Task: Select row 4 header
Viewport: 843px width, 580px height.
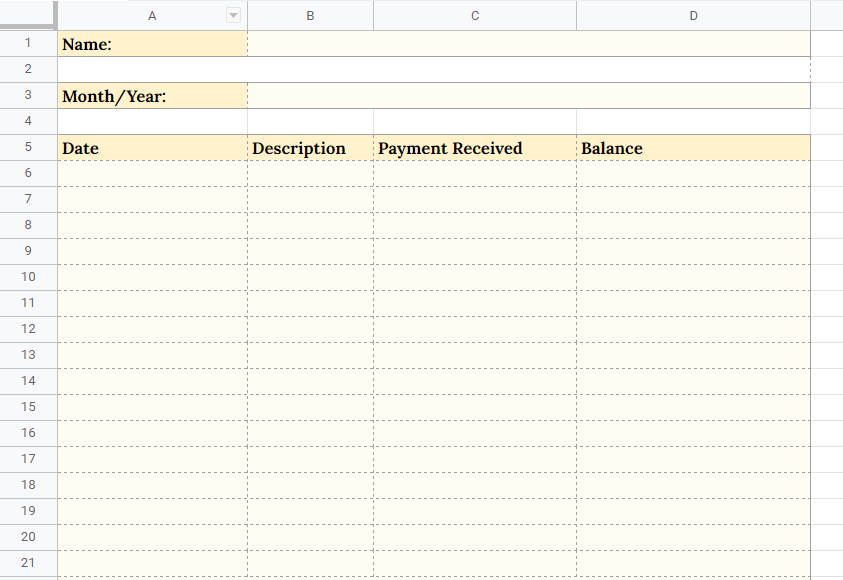Action: click(x=28, y=121)
